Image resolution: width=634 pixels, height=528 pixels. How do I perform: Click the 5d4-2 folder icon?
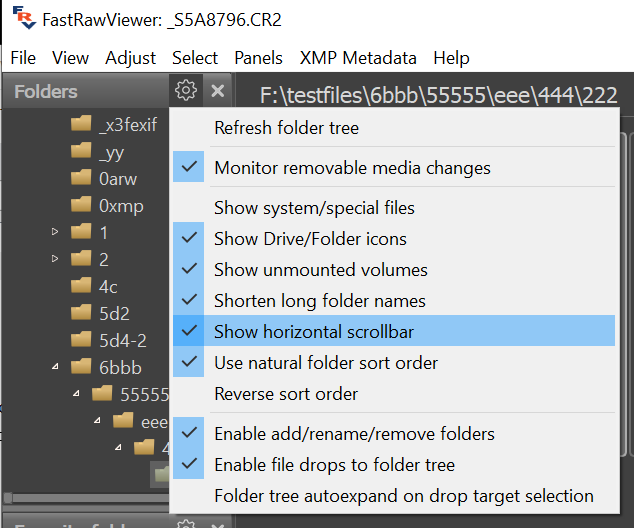pyautogui.click(x=82, y=340)
